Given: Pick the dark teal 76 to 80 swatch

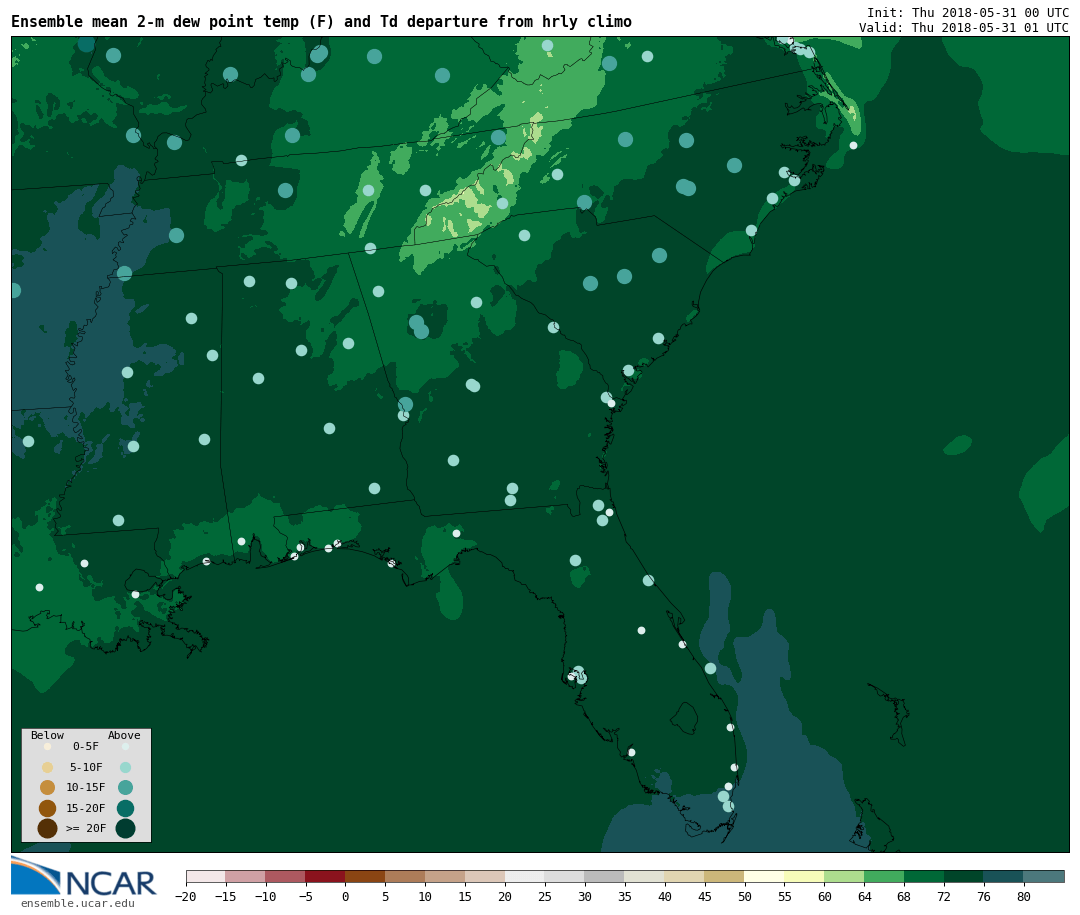Looking at the screenshot, I should [x=1005, y=876].
